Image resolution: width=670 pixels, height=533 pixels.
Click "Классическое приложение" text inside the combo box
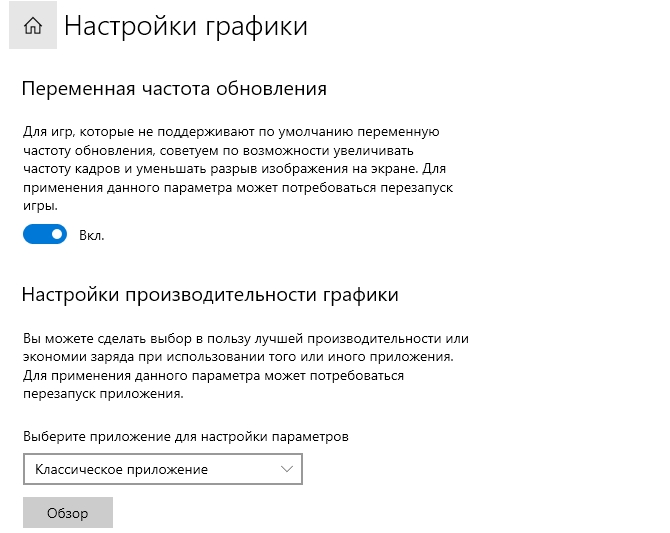[x=121, y=469]
